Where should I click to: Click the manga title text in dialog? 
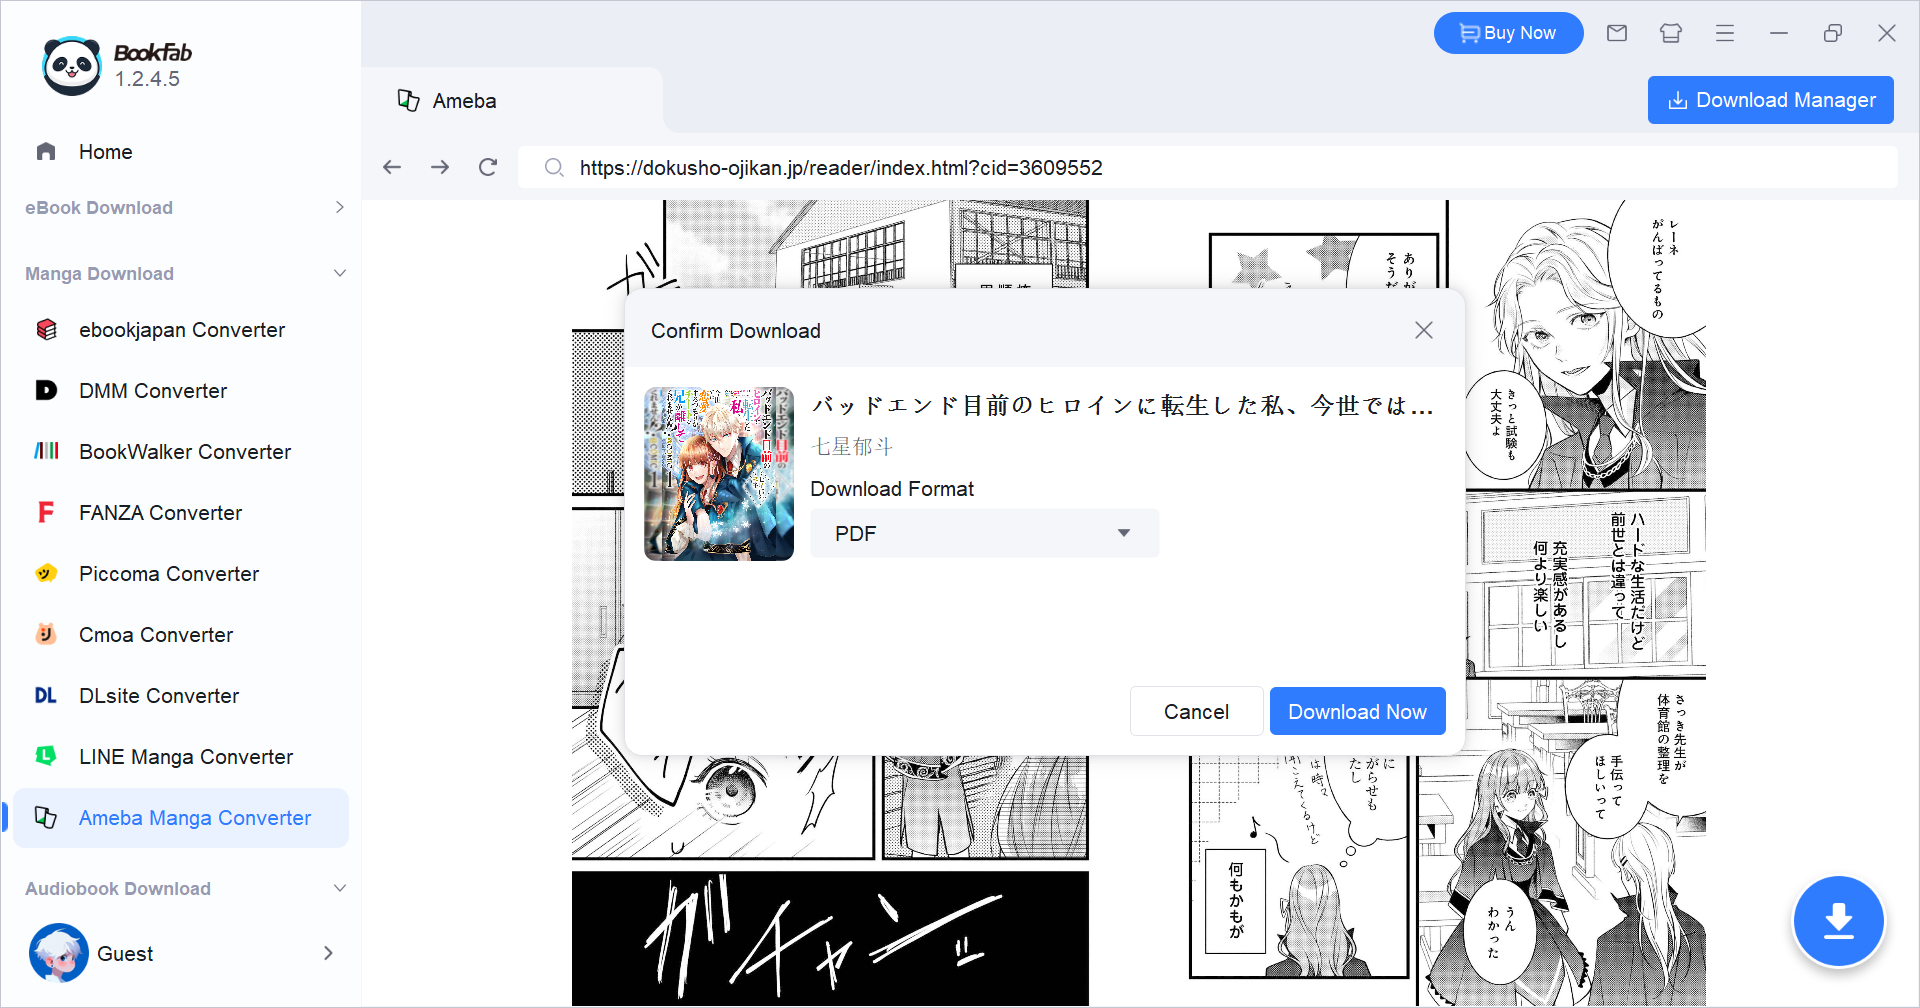[x=1123, y=405]
